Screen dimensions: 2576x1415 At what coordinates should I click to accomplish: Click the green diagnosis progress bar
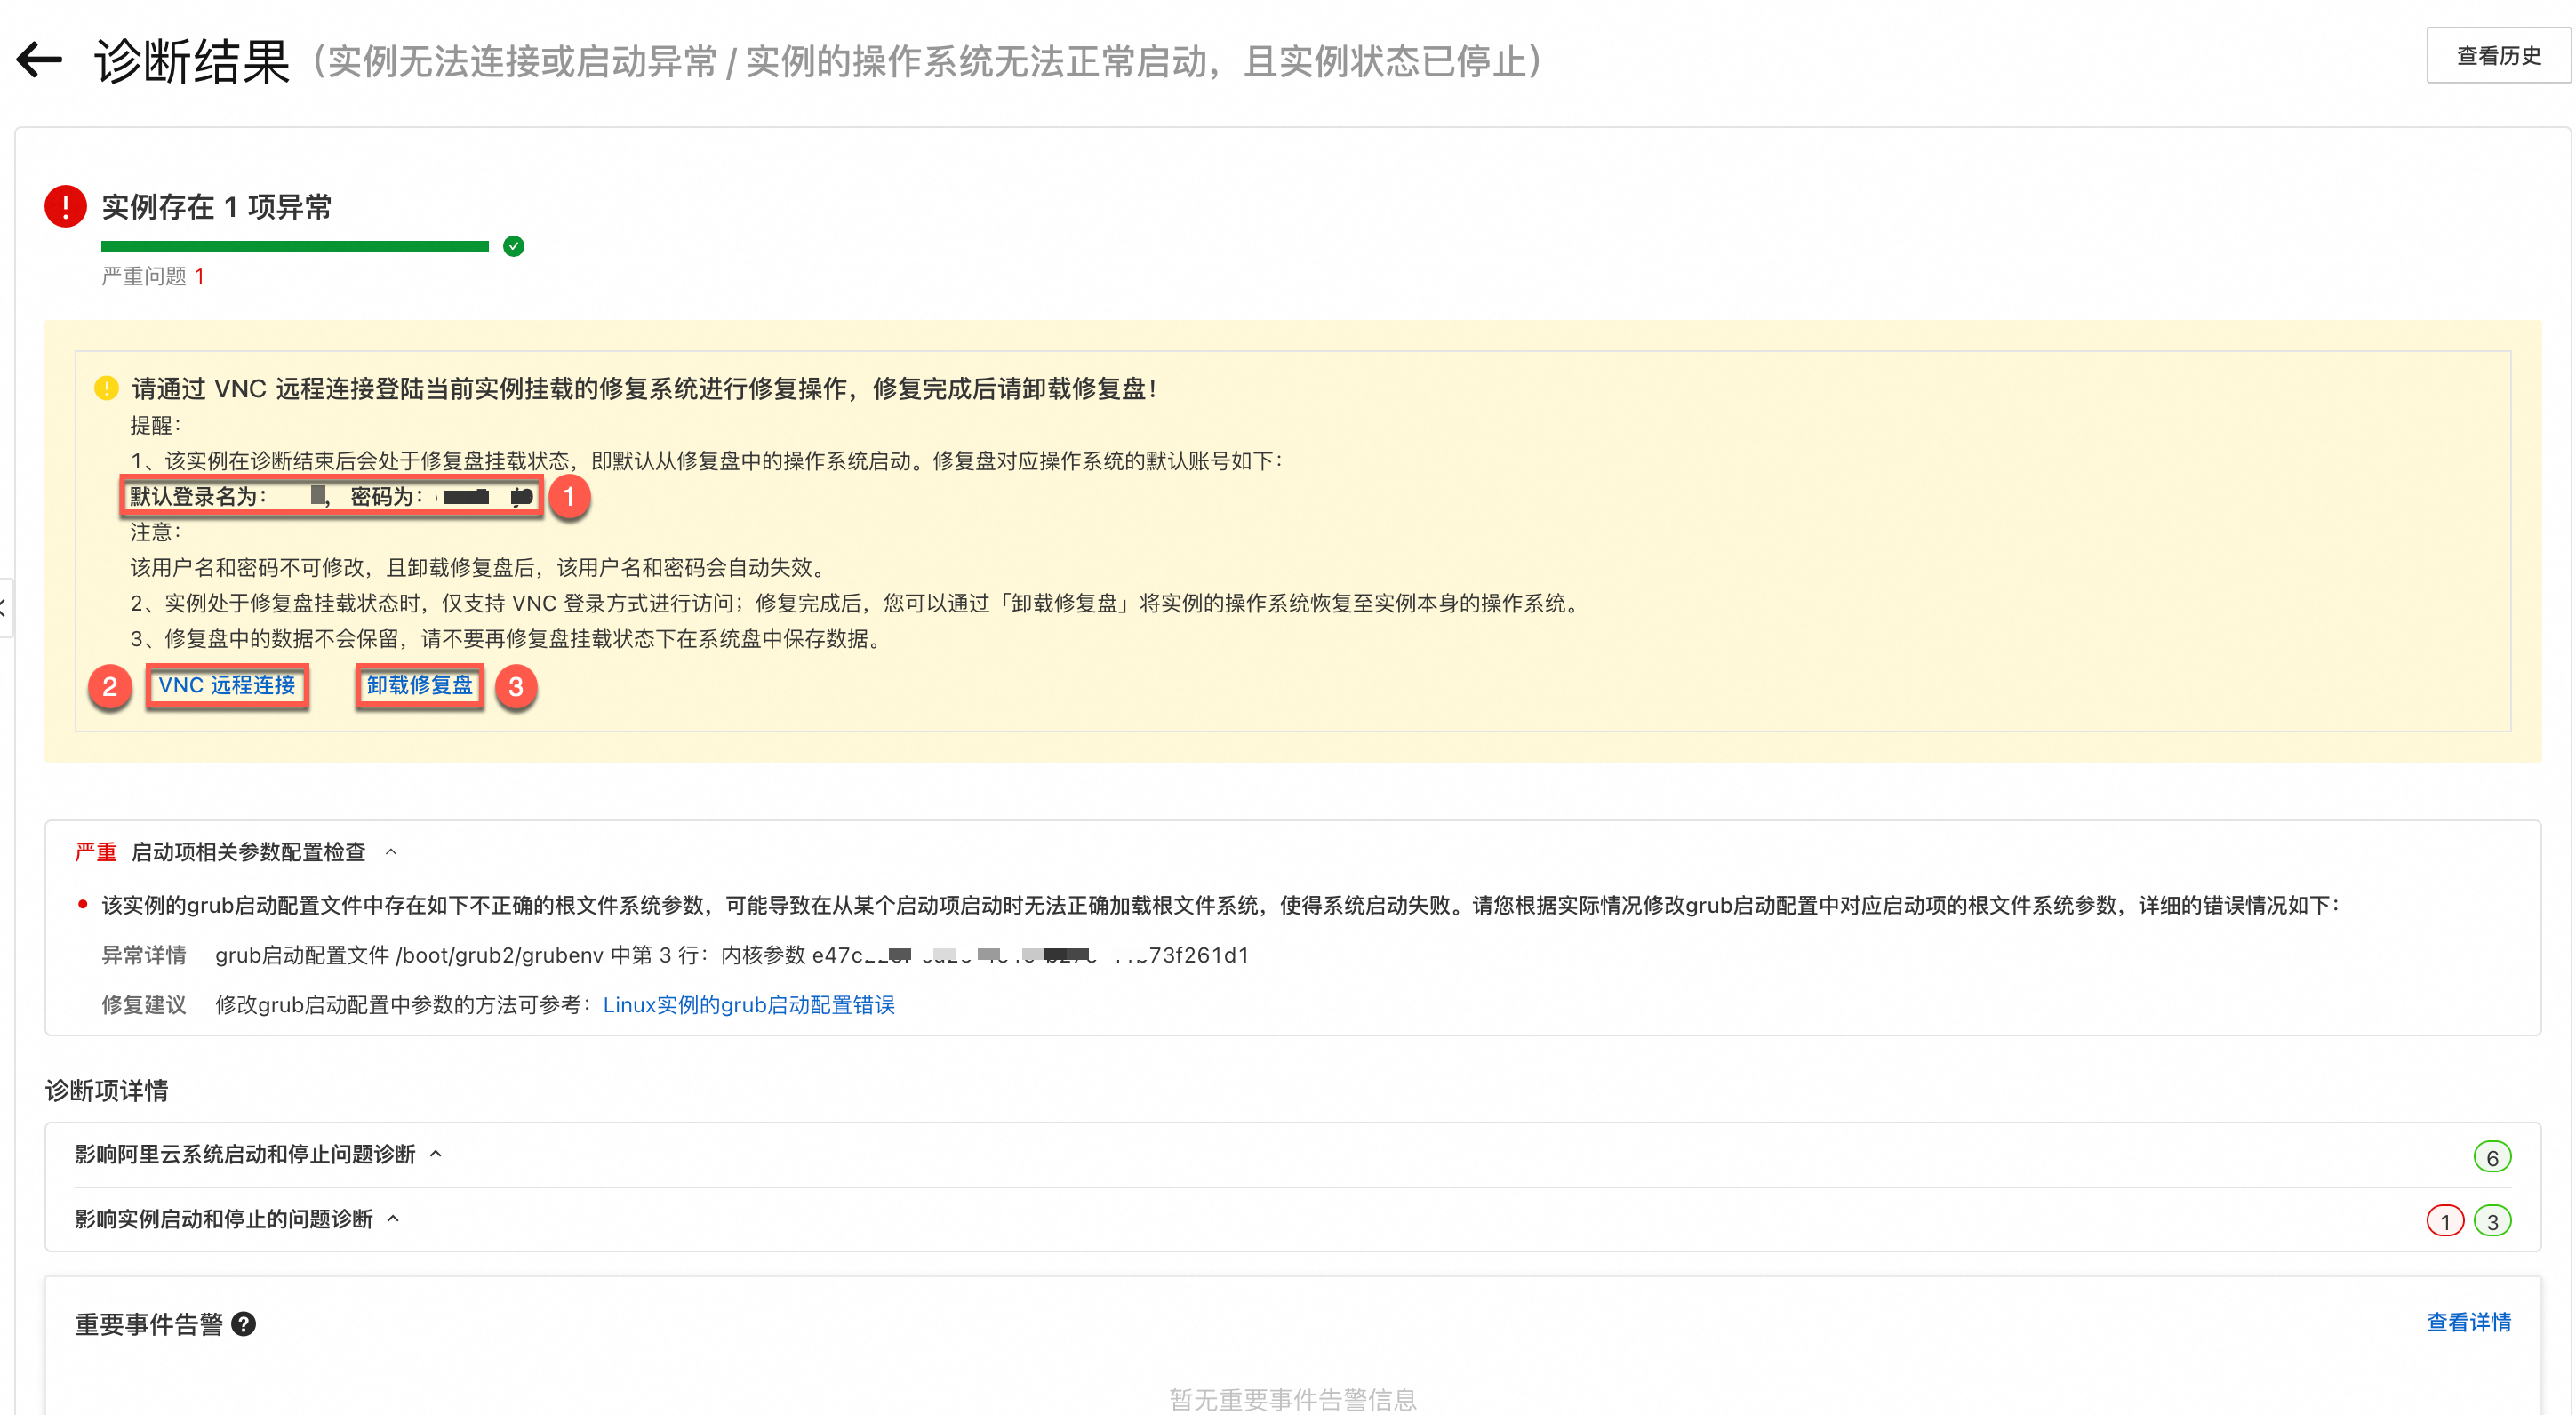294,246
